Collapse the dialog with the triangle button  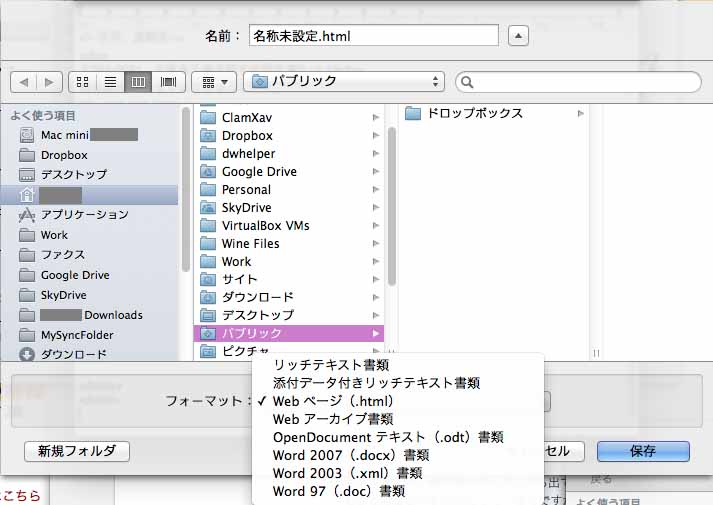(518, 36)
